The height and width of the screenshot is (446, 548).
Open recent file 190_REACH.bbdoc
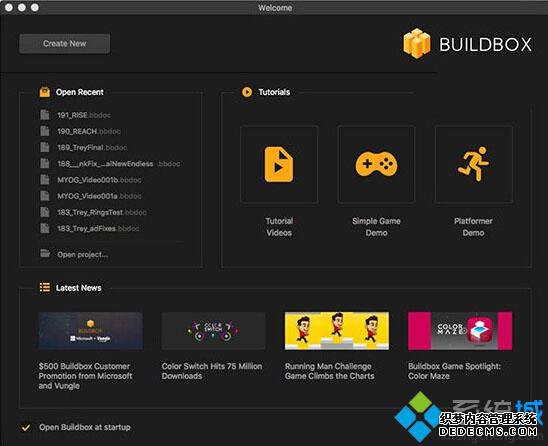pyautogui.click(x=89, y=131)
